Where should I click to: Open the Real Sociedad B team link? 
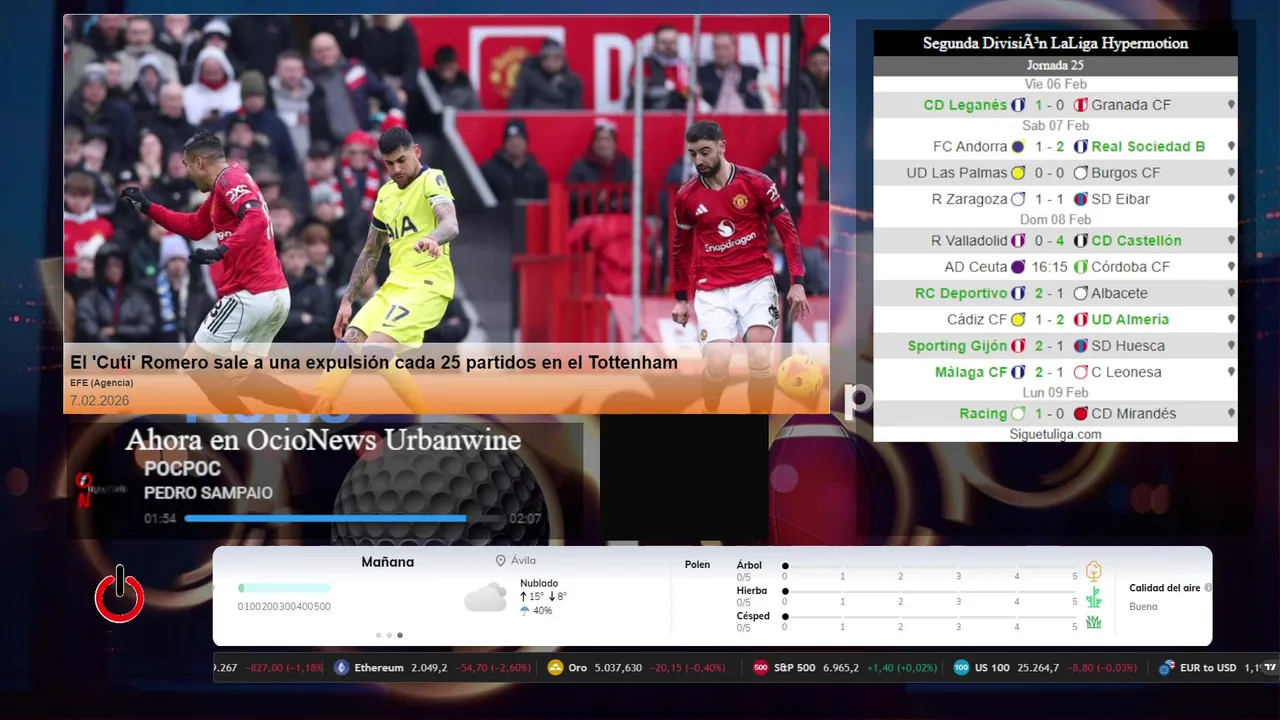click(x=1148, y=146)
